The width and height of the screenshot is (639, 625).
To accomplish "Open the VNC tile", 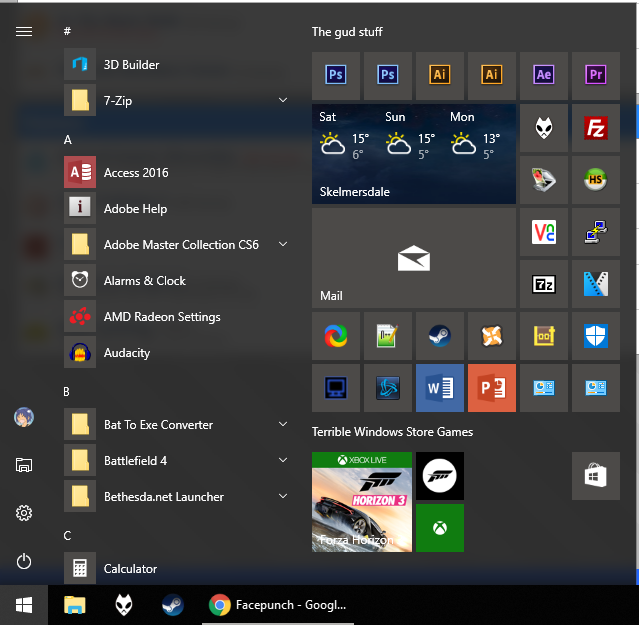I will [x=544, y=232].
